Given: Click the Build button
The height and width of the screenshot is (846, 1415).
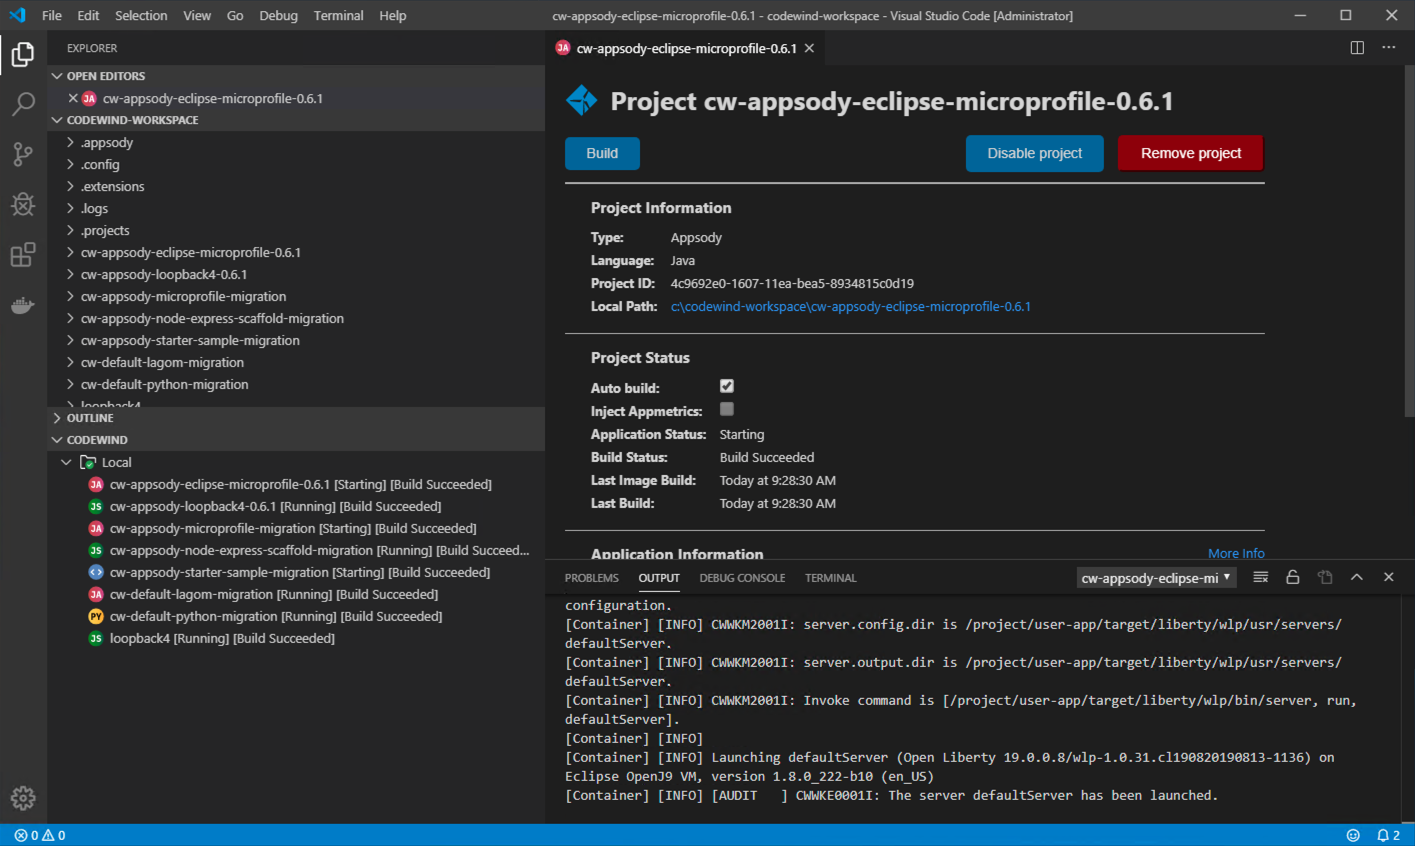Looking at the screenshot, I should click(x=601, y=154).
